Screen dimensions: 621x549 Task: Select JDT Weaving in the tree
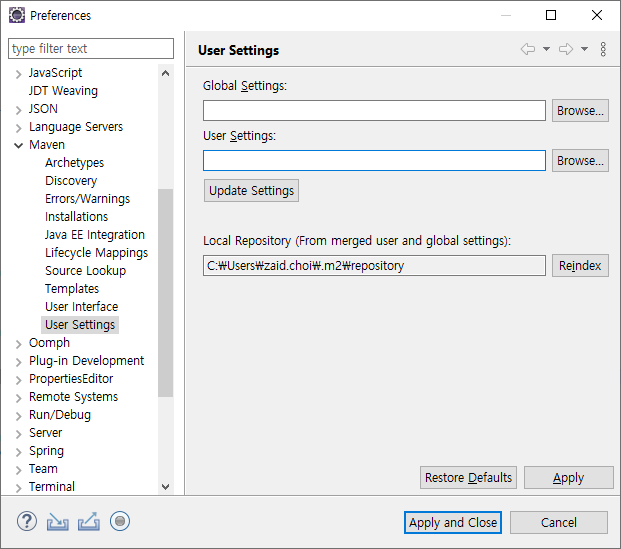coord(63,91)
